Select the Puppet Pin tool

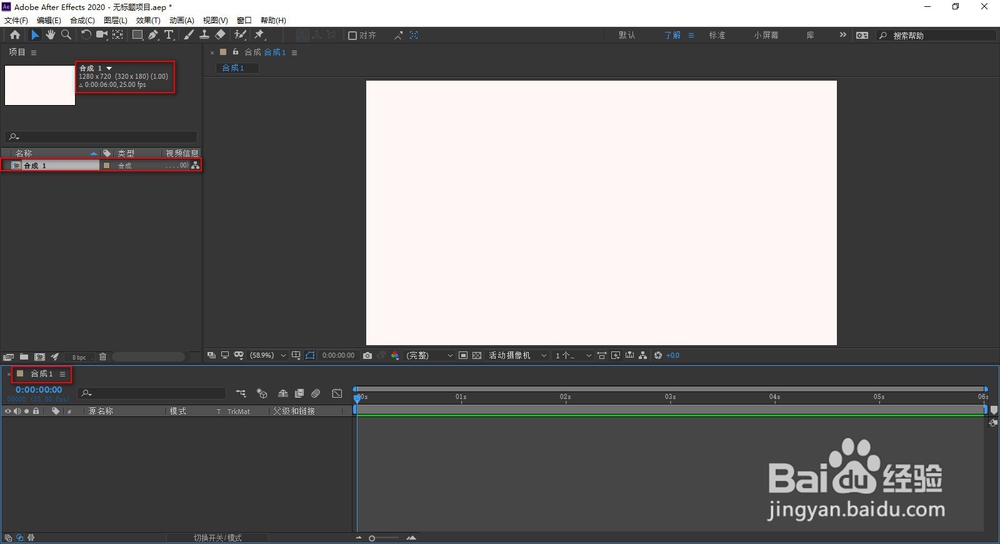259,35
